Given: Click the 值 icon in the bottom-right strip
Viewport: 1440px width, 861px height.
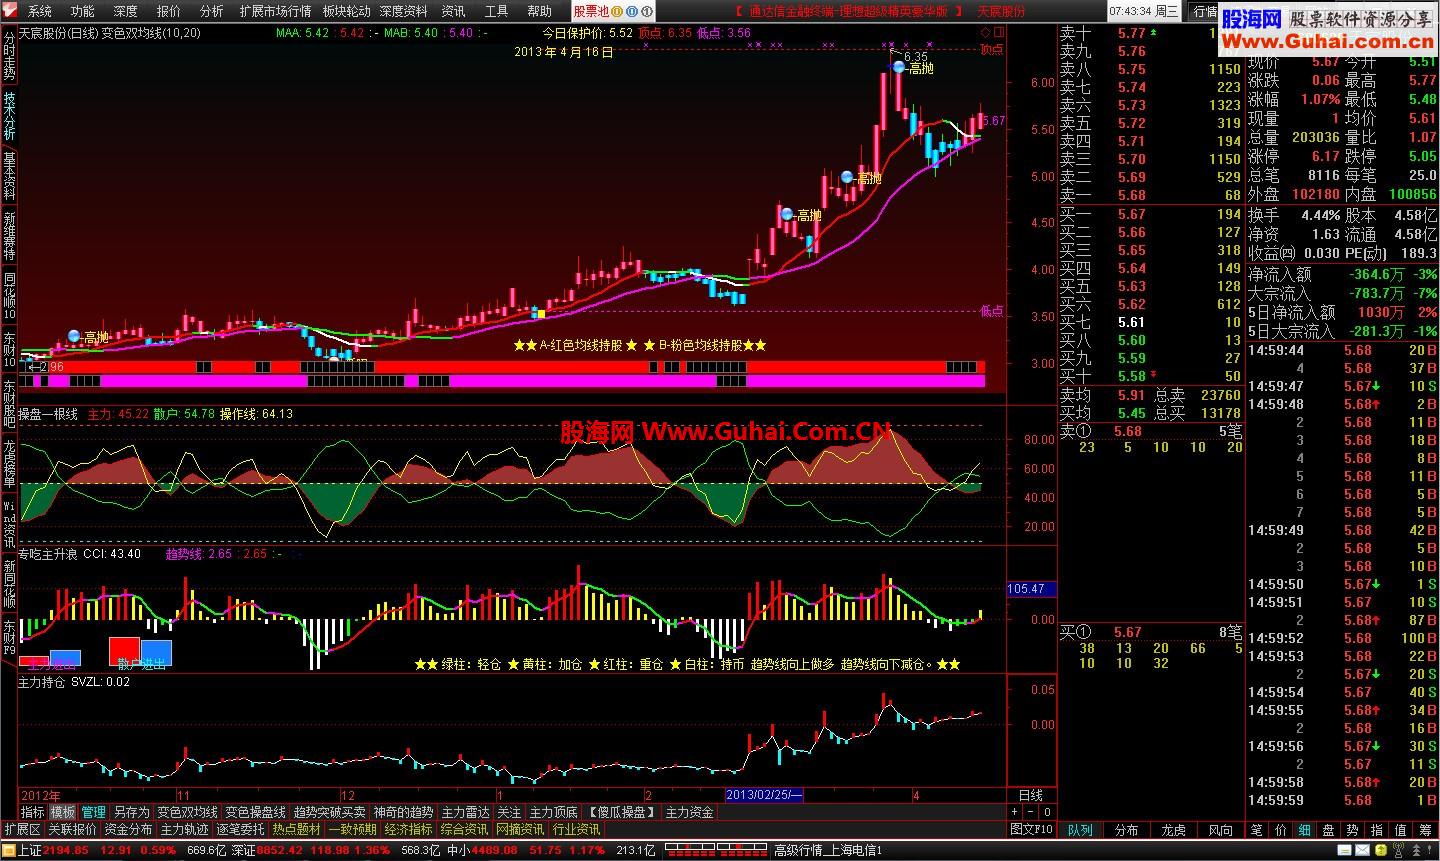Looking at the screenshot, I should click(x=1400, y=830).
